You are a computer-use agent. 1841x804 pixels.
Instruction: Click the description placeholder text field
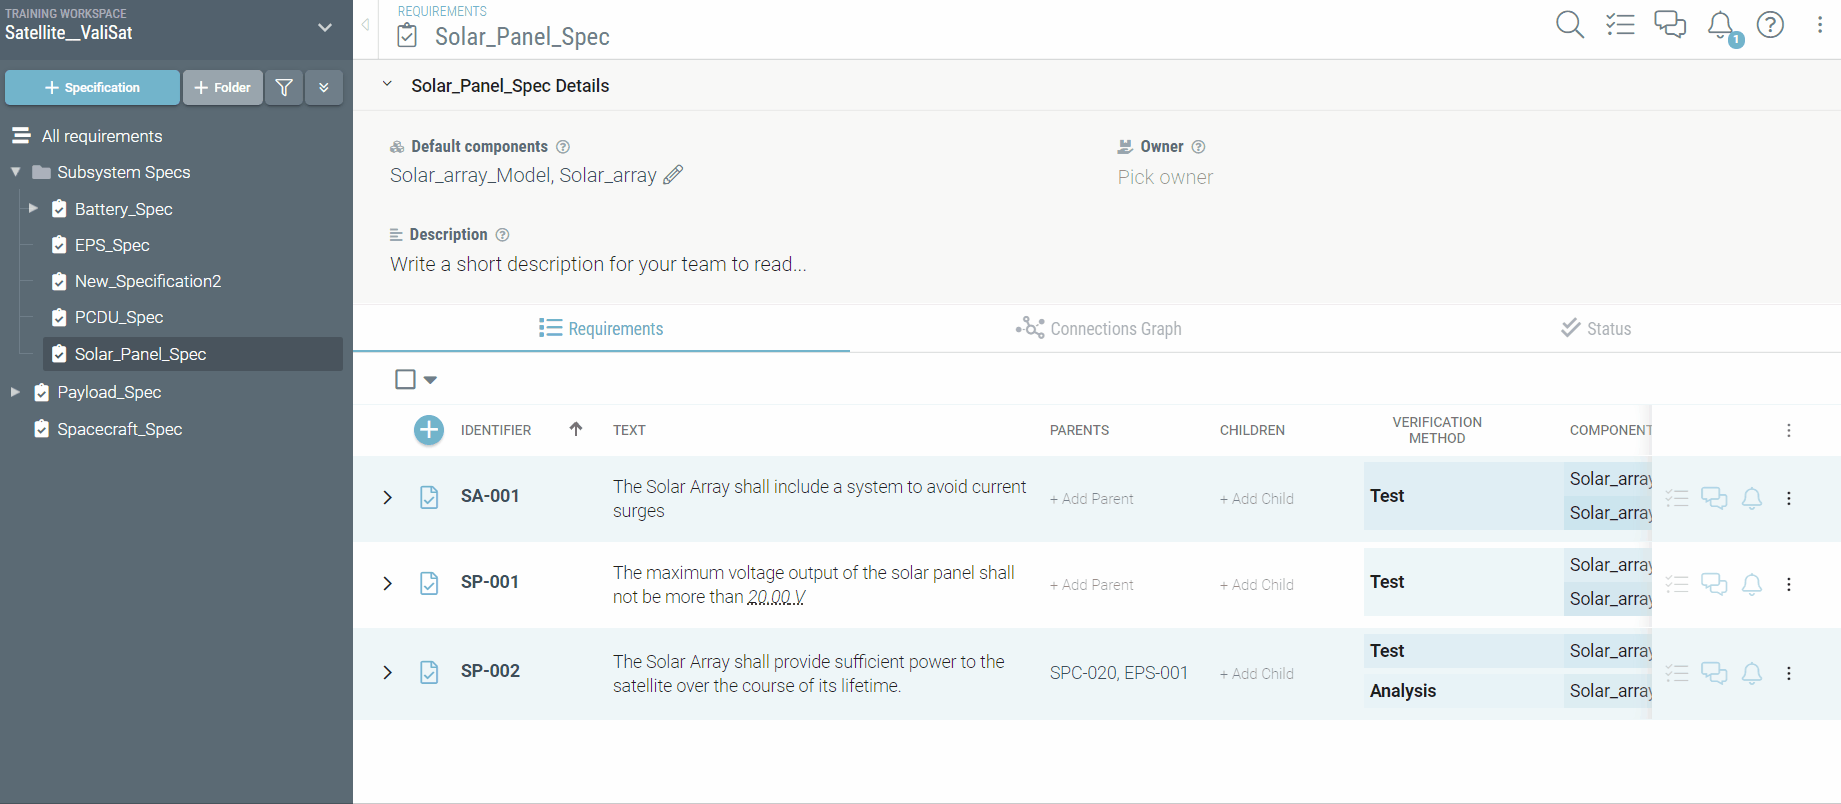598,265
